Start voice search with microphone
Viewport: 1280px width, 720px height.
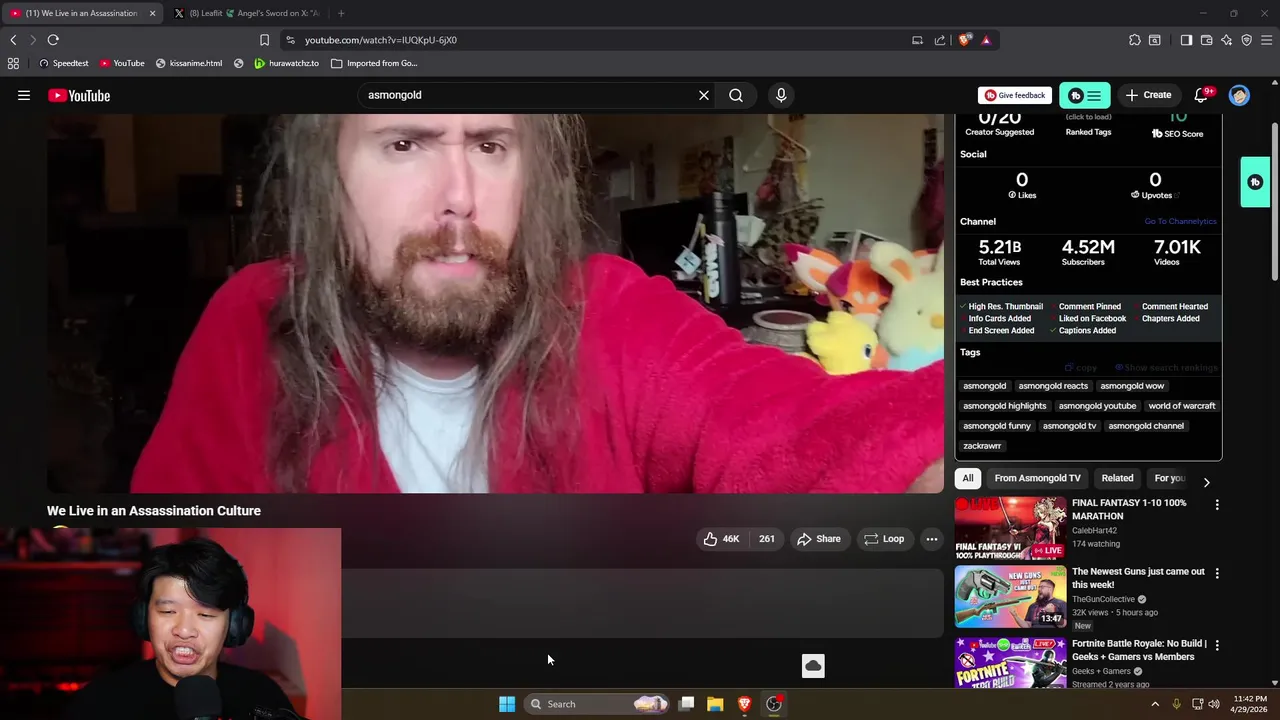point(781,95)
